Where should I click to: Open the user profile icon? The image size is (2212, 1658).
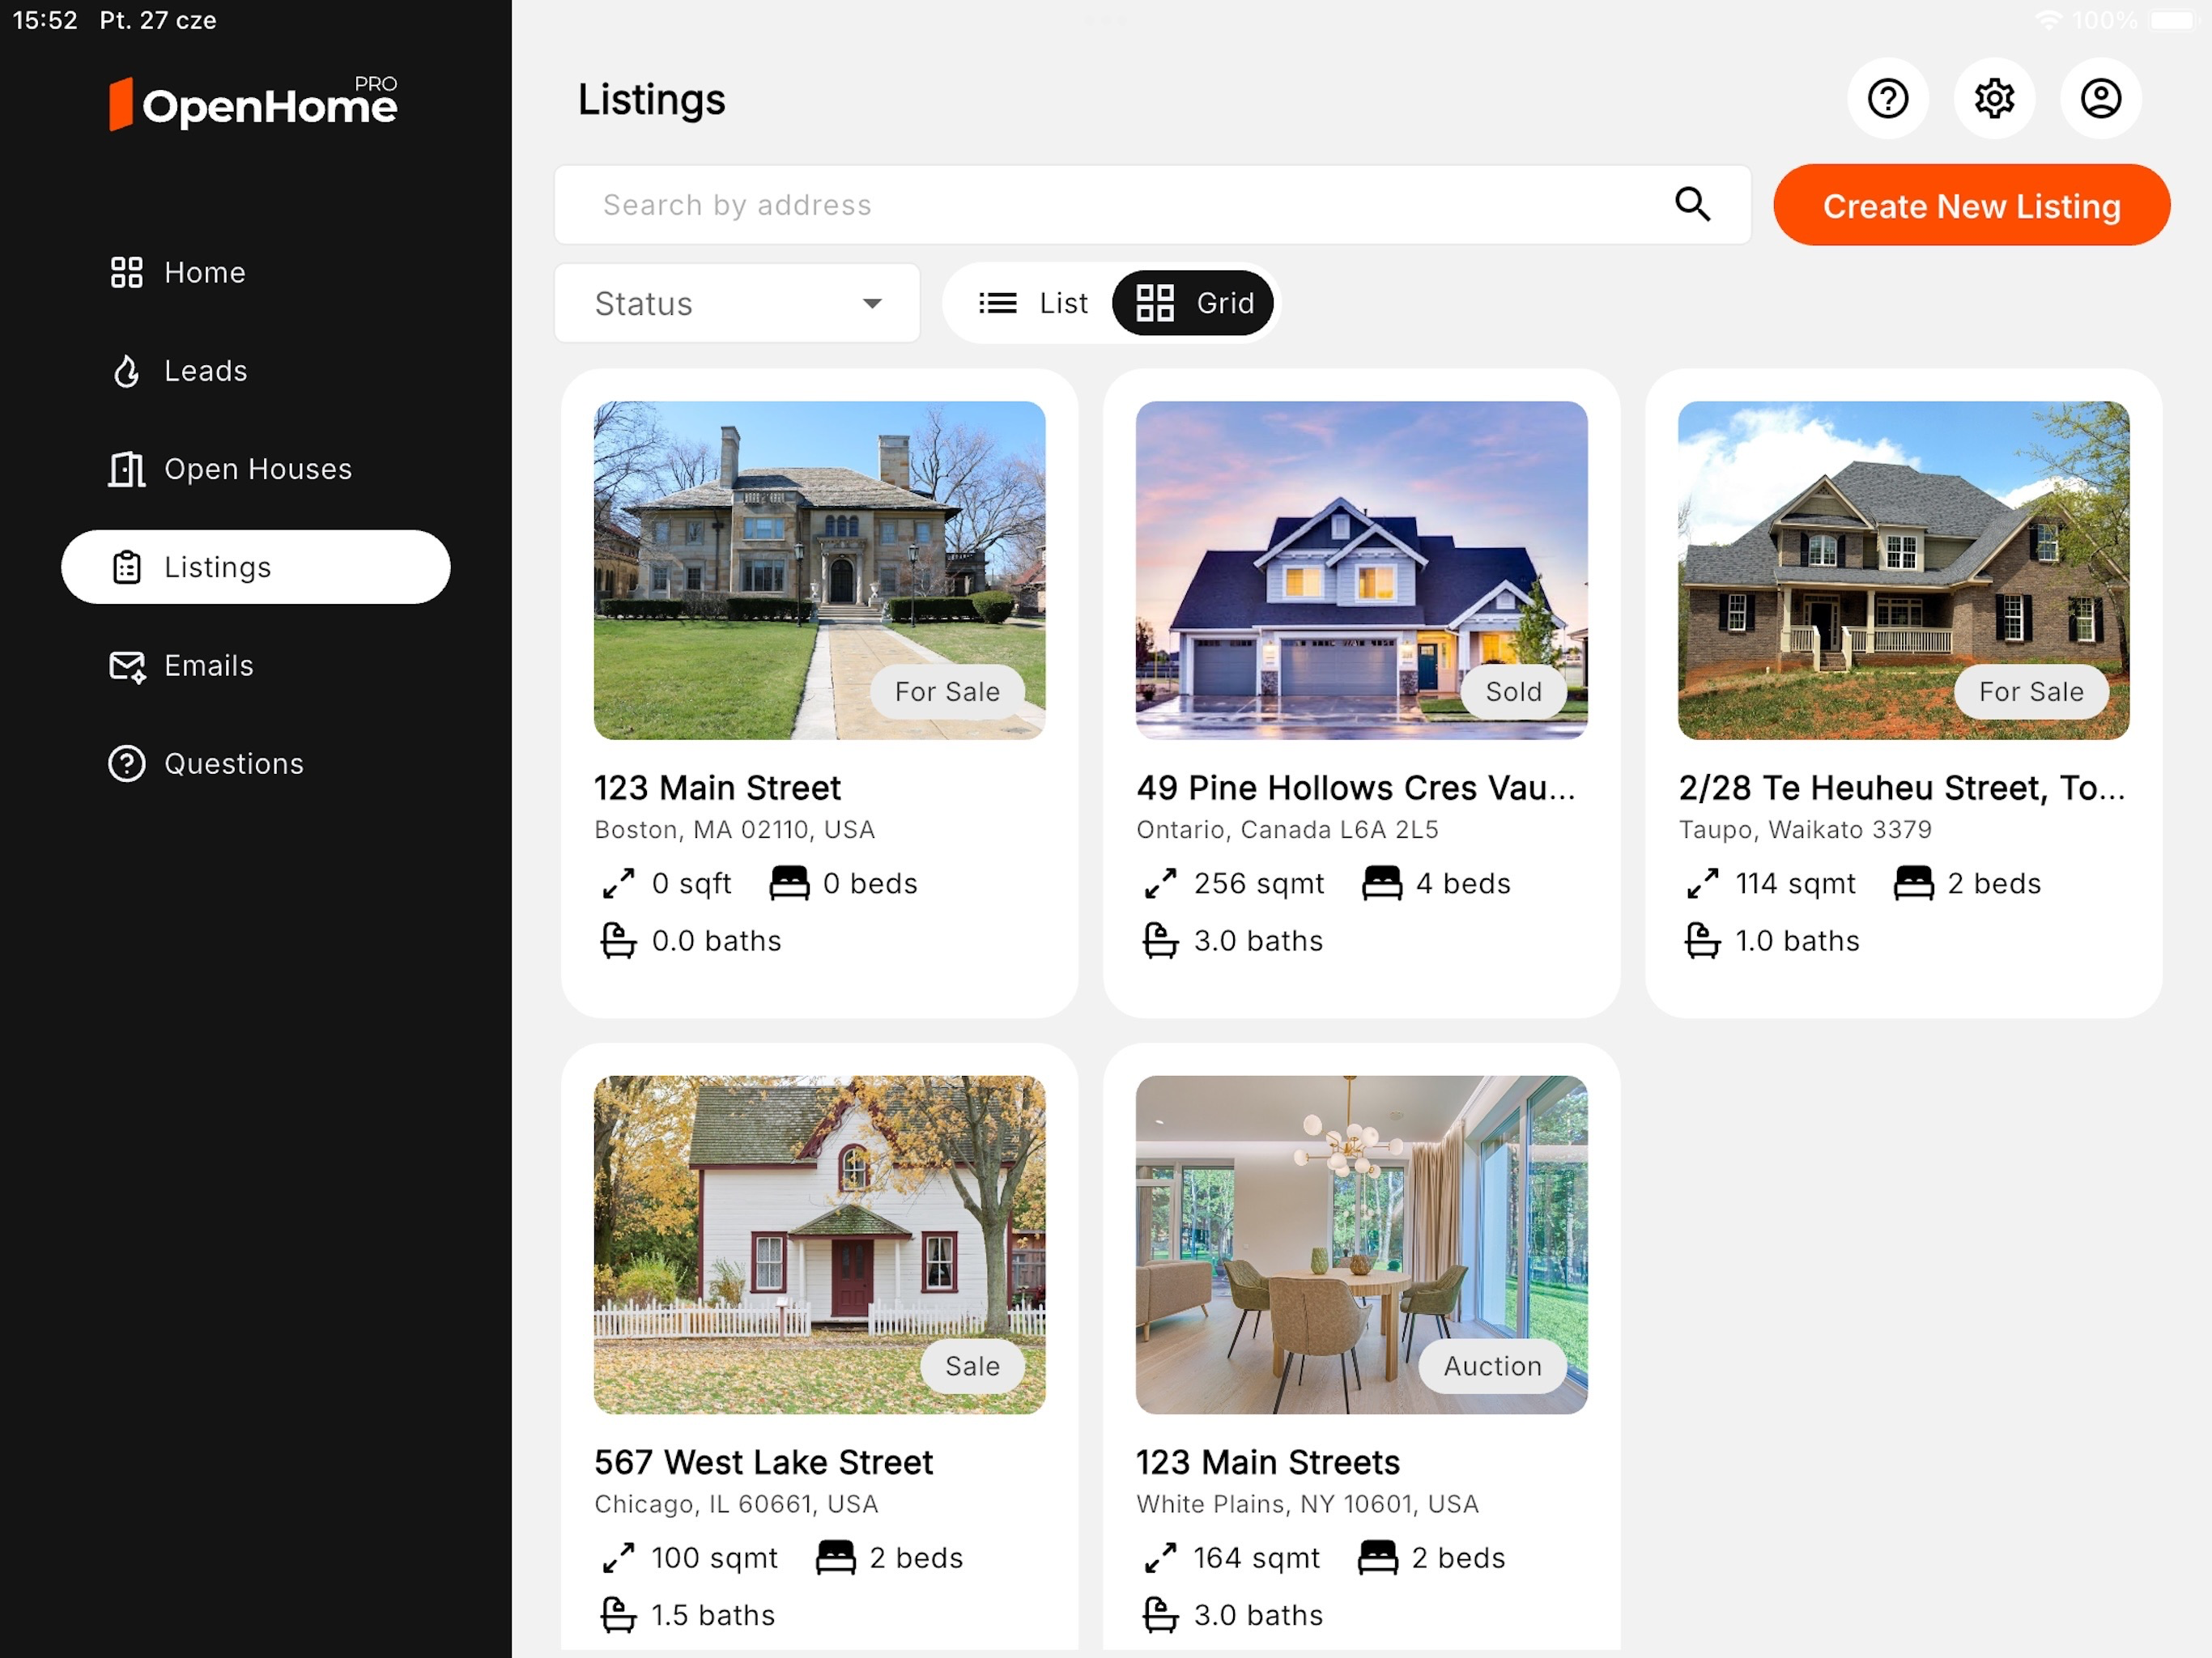(x=2100, y=98)
